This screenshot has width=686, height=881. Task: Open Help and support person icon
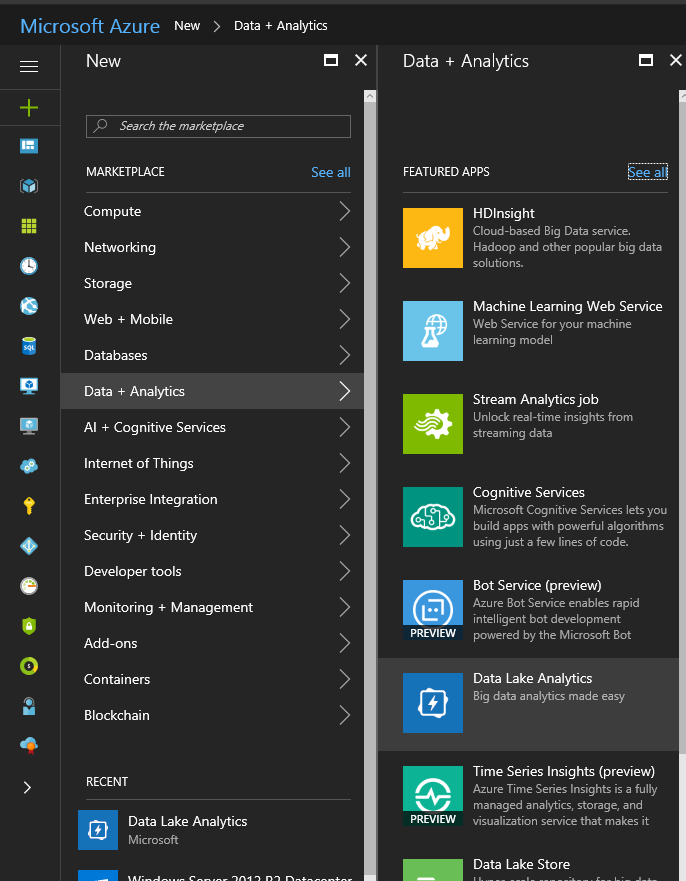29,706
